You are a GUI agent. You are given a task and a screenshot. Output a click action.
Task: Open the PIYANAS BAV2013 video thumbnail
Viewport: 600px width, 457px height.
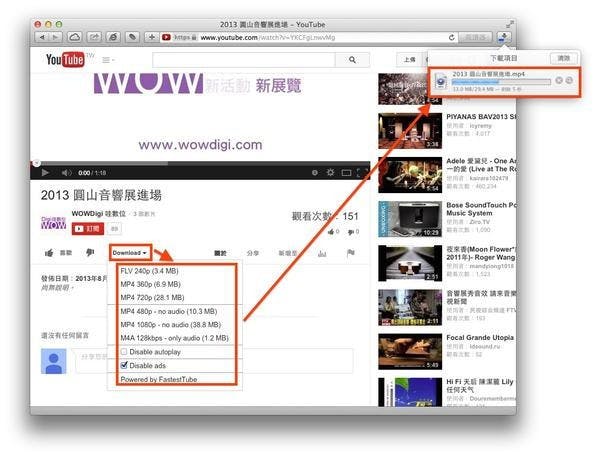(x=410, y=131)
